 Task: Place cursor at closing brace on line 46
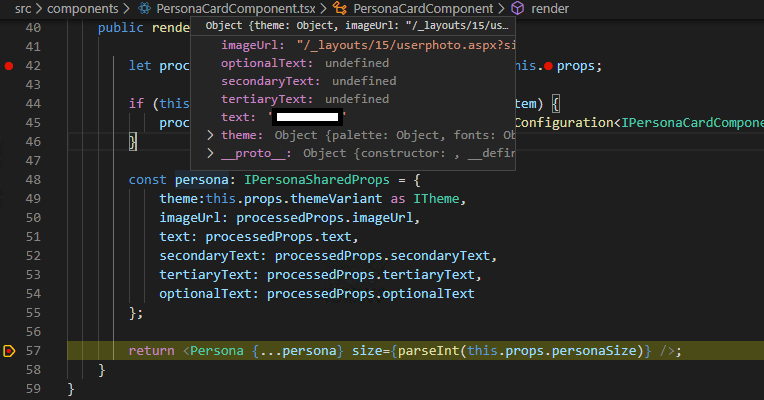(133, 142)
